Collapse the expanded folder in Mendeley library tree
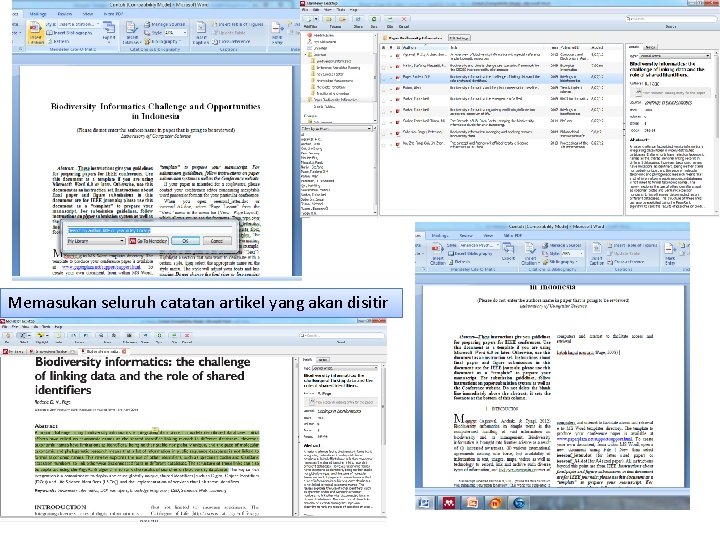This screenshot has height=540, width=720. point(306,55)
